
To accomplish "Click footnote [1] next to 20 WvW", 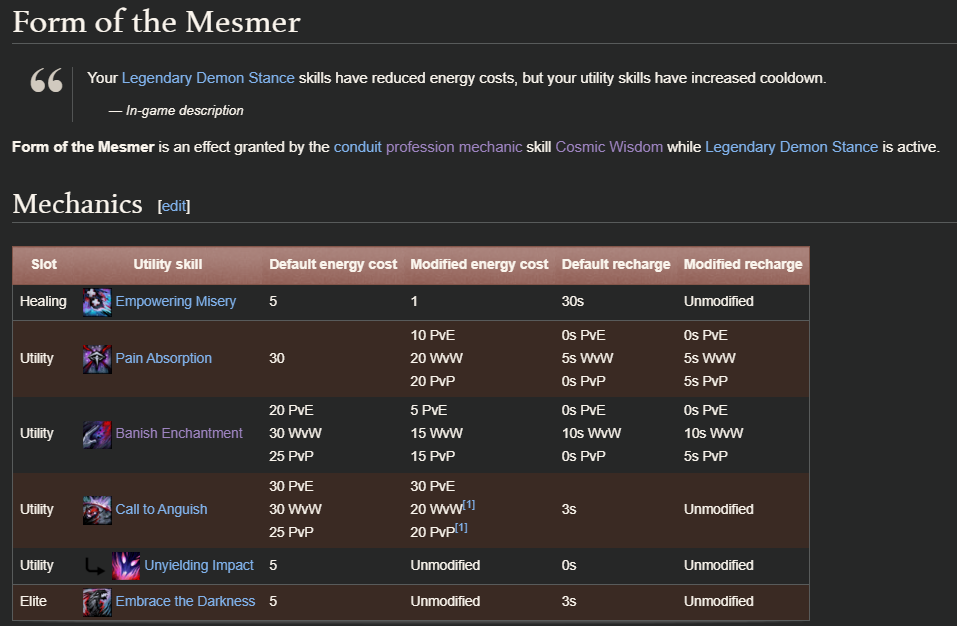I will coord(469,505).
